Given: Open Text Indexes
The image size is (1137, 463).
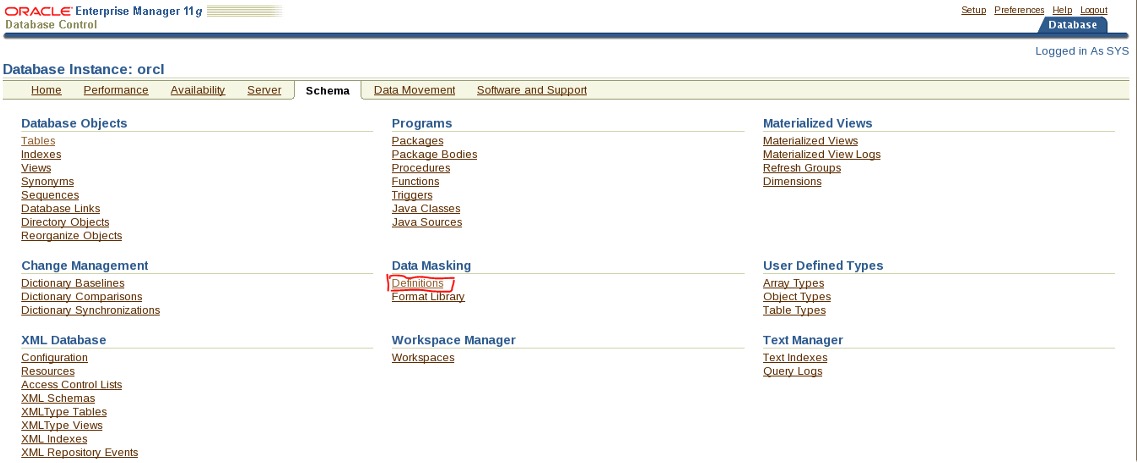Looking at the screenshot, I should coord(795,358).
